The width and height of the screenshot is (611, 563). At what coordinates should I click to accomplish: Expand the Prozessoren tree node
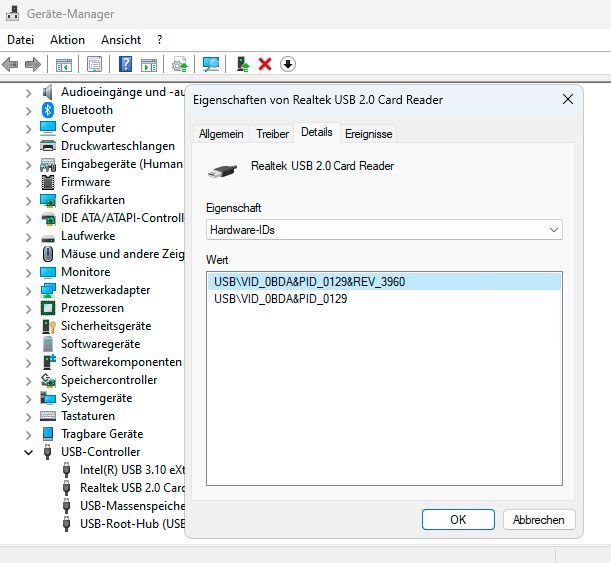[x=28, y=309]
